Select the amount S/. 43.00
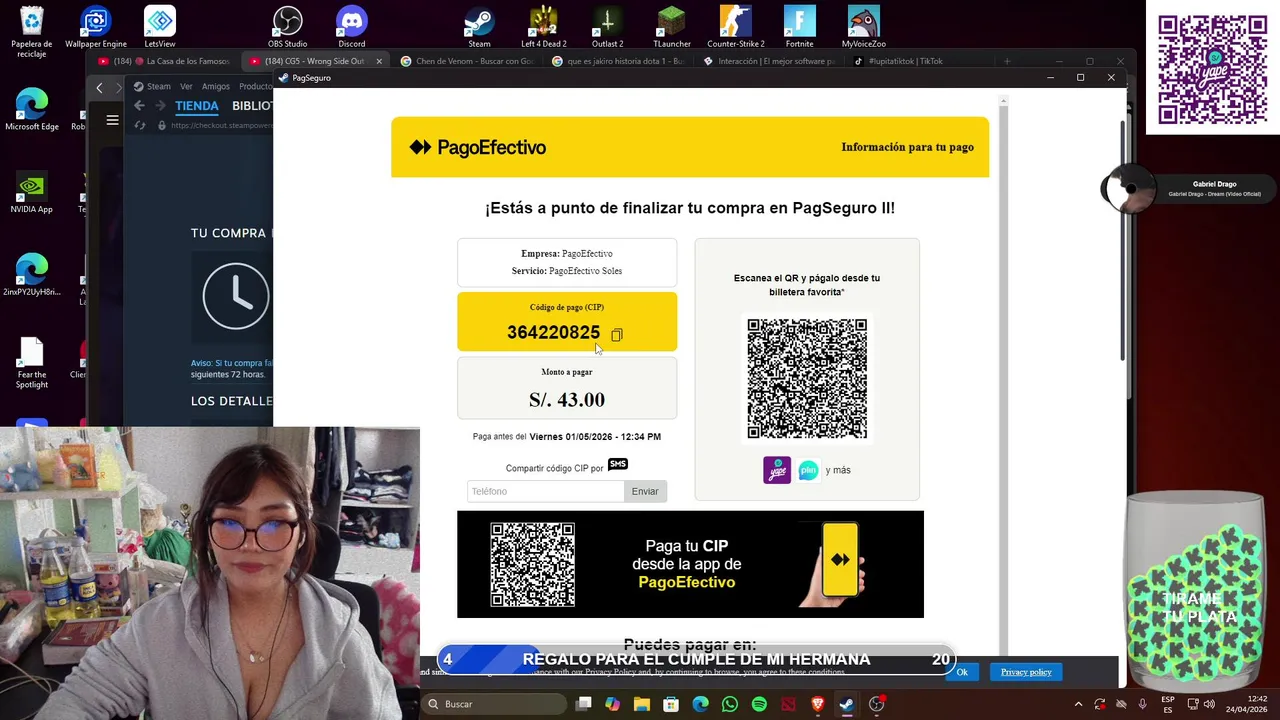 coord(567,400)
